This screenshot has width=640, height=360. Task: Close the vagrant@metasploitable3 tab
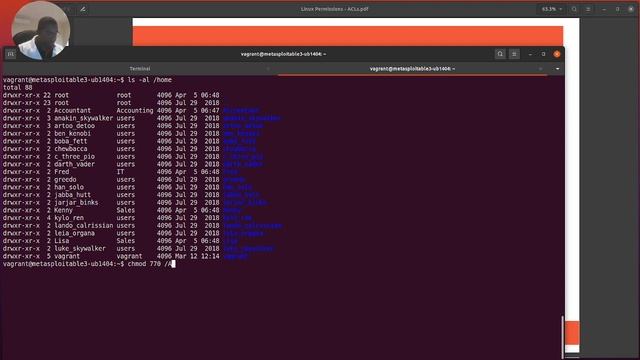540,69
